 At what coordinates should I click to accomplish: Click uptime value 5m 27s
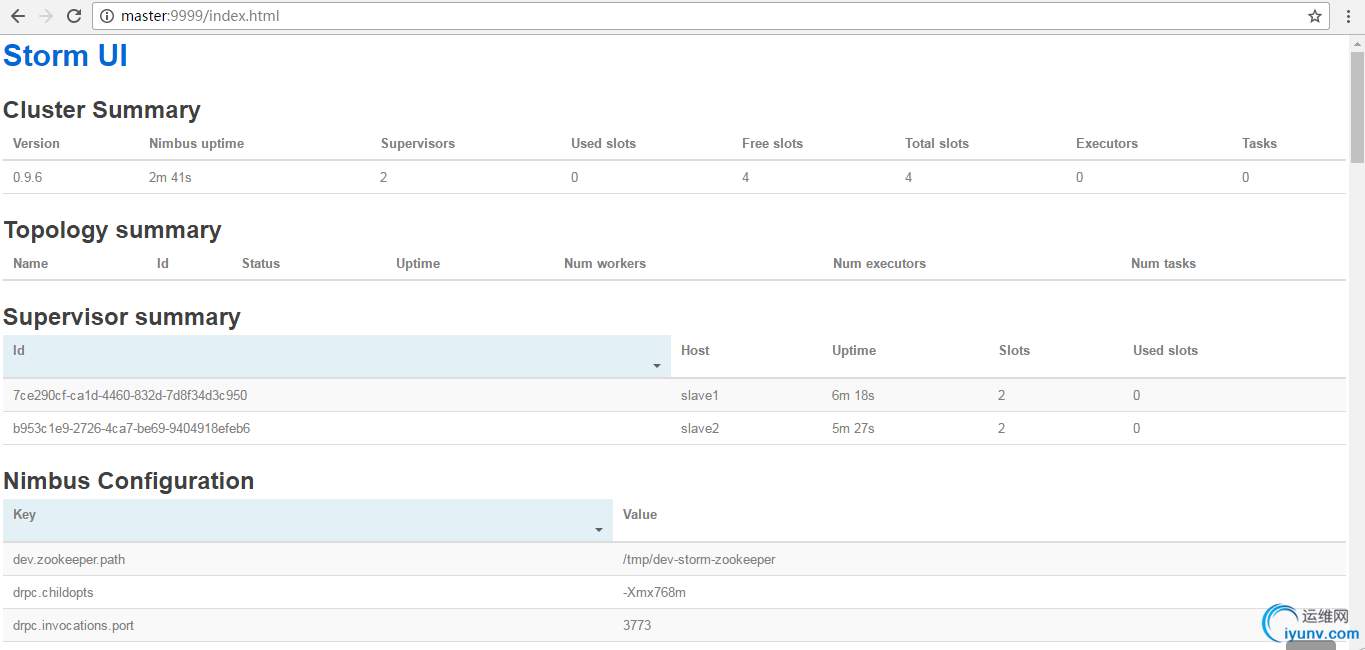[853, 428]
